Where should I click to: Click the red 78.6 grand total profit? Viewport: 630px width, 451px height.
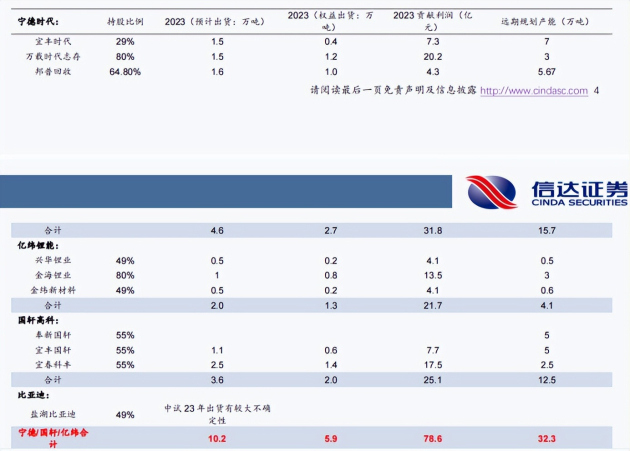coord(433,439)
